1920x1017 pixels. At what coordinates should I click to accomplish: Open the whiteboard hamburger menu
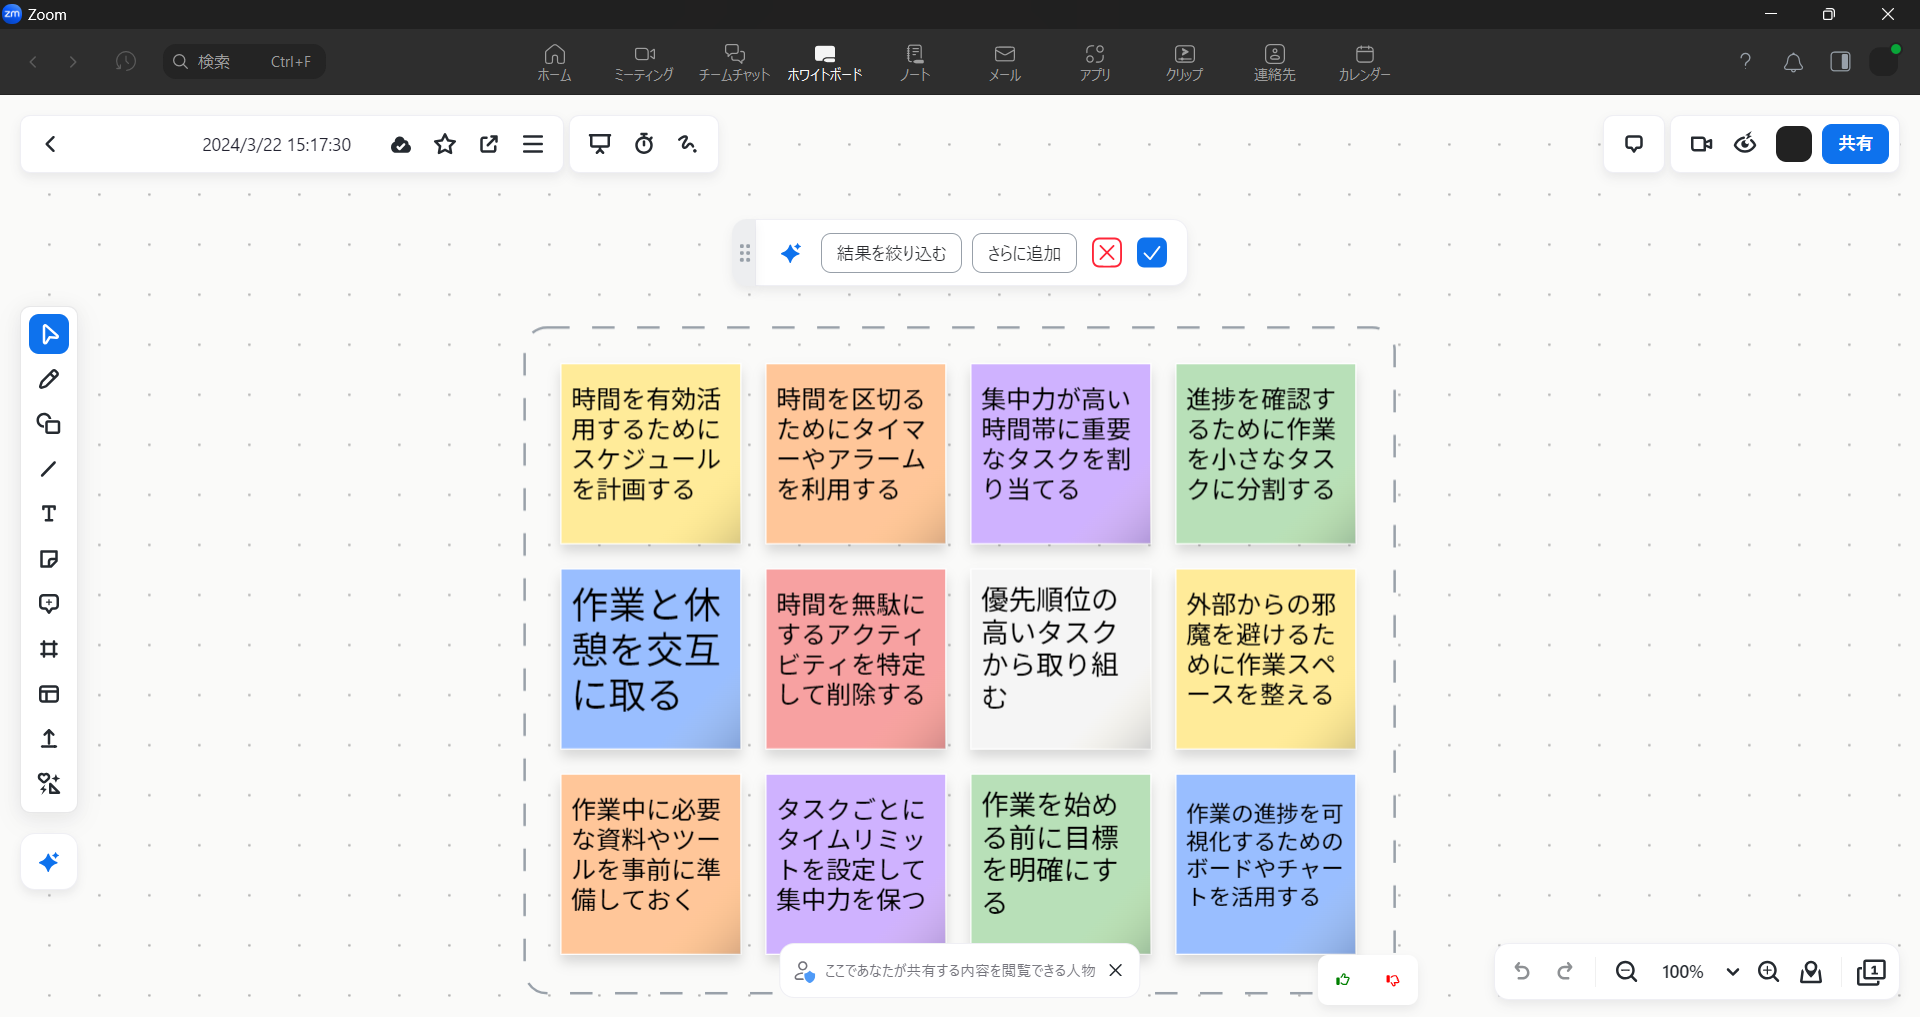click(533, 144)
